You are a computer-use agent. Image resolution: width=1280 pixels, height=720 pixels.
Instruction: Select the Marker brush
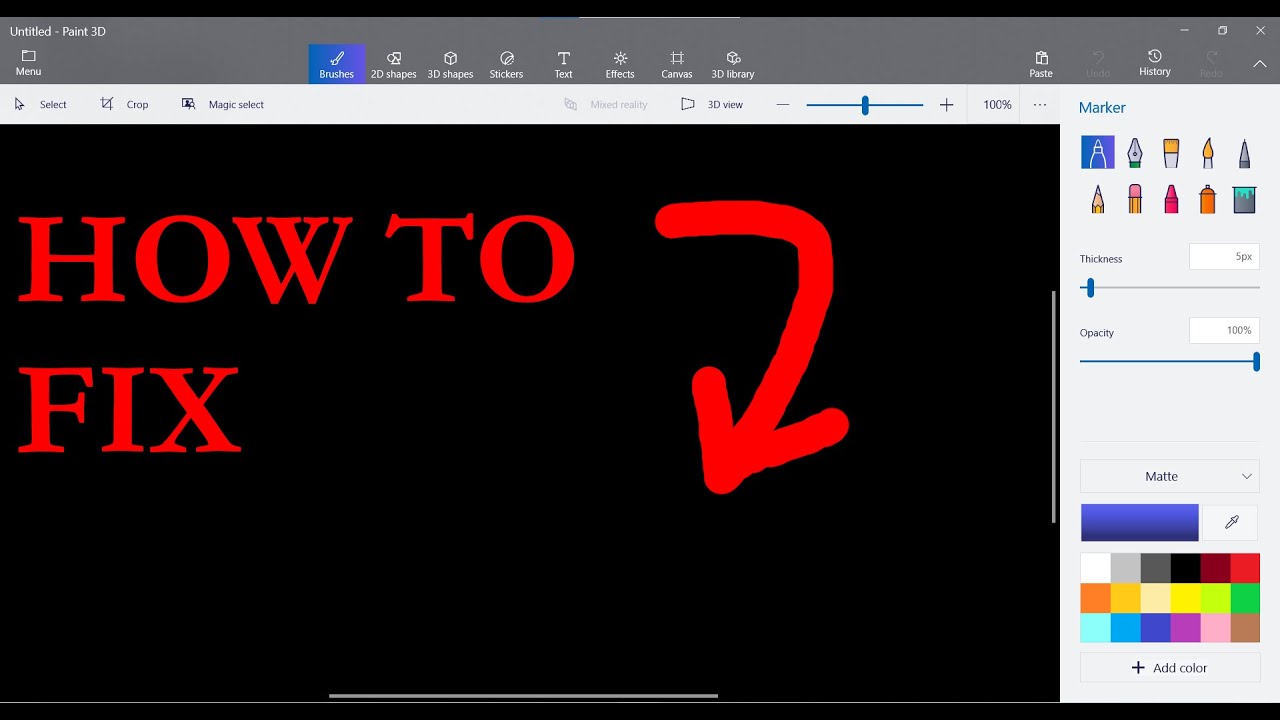(1098, 152)
